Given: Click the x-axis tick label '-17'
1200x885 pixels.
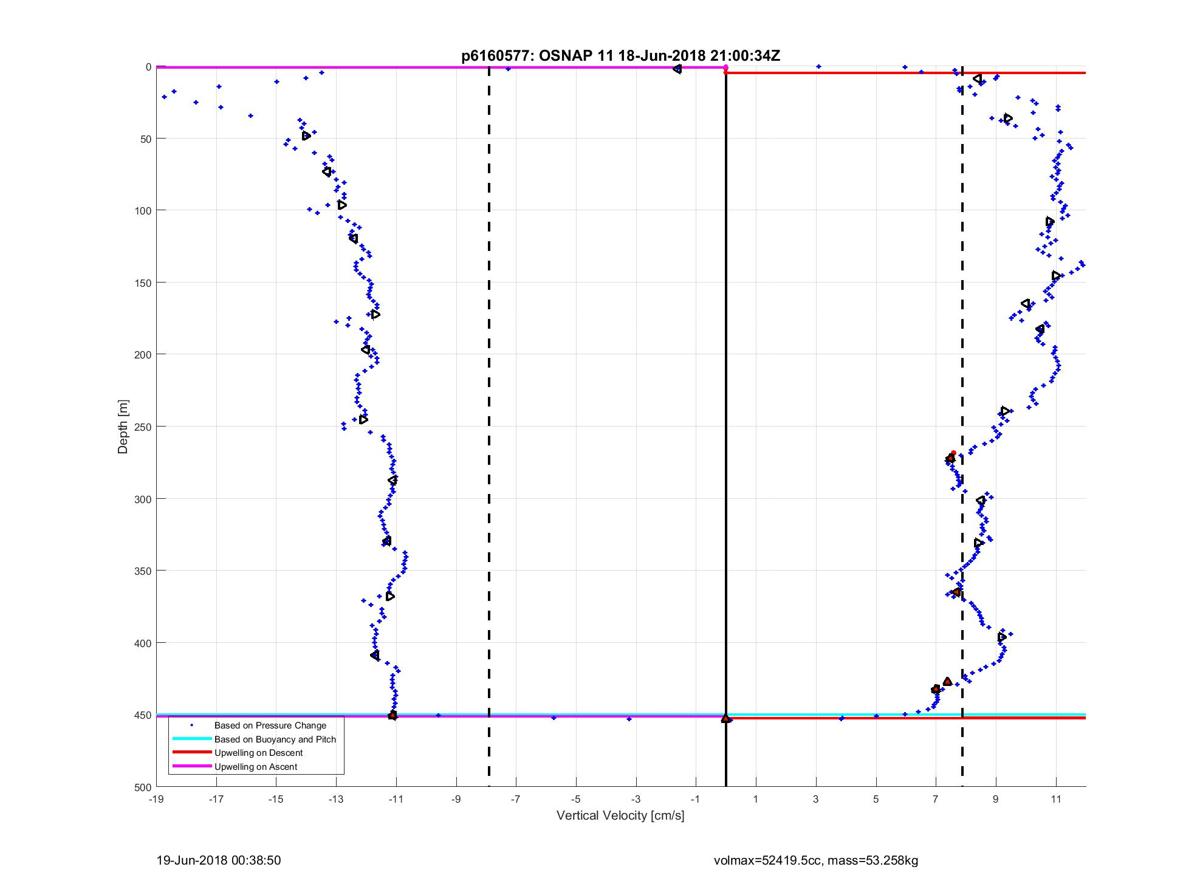Looking at the screenshot, I should 216,799.
